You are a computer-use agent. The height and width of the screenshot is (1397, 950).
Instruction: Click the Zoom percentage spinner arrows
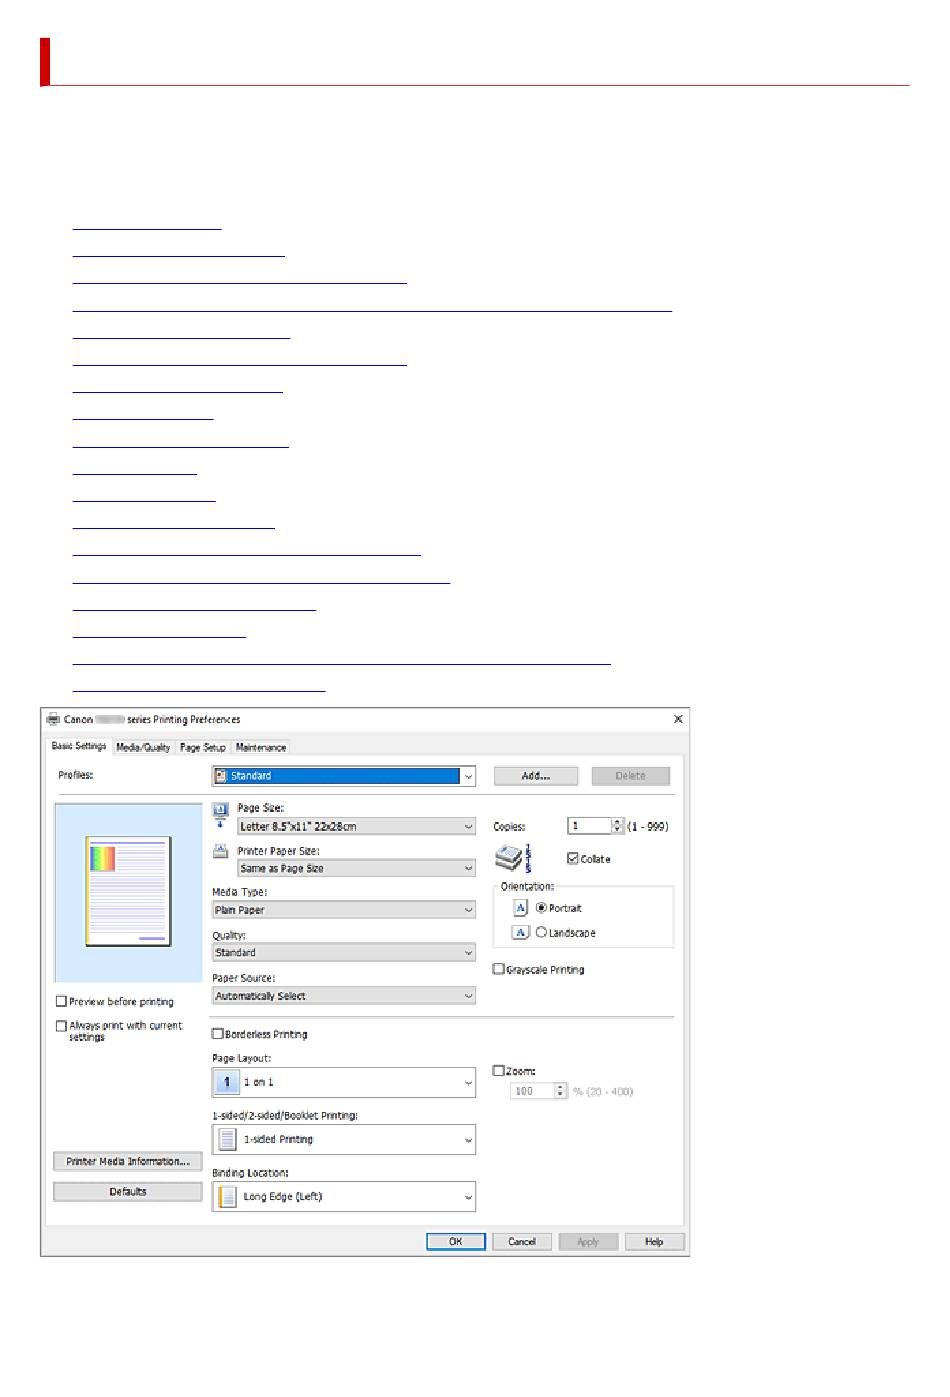[x=561, y=1091]
